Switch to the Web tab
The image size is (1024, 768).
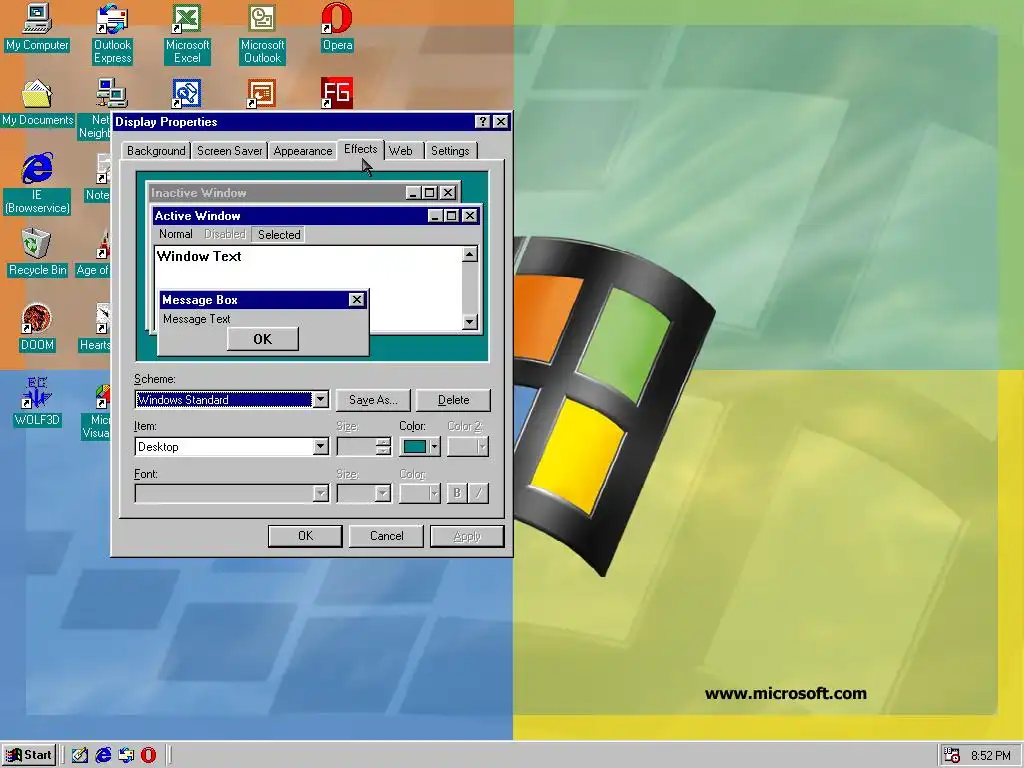point(401,151)
